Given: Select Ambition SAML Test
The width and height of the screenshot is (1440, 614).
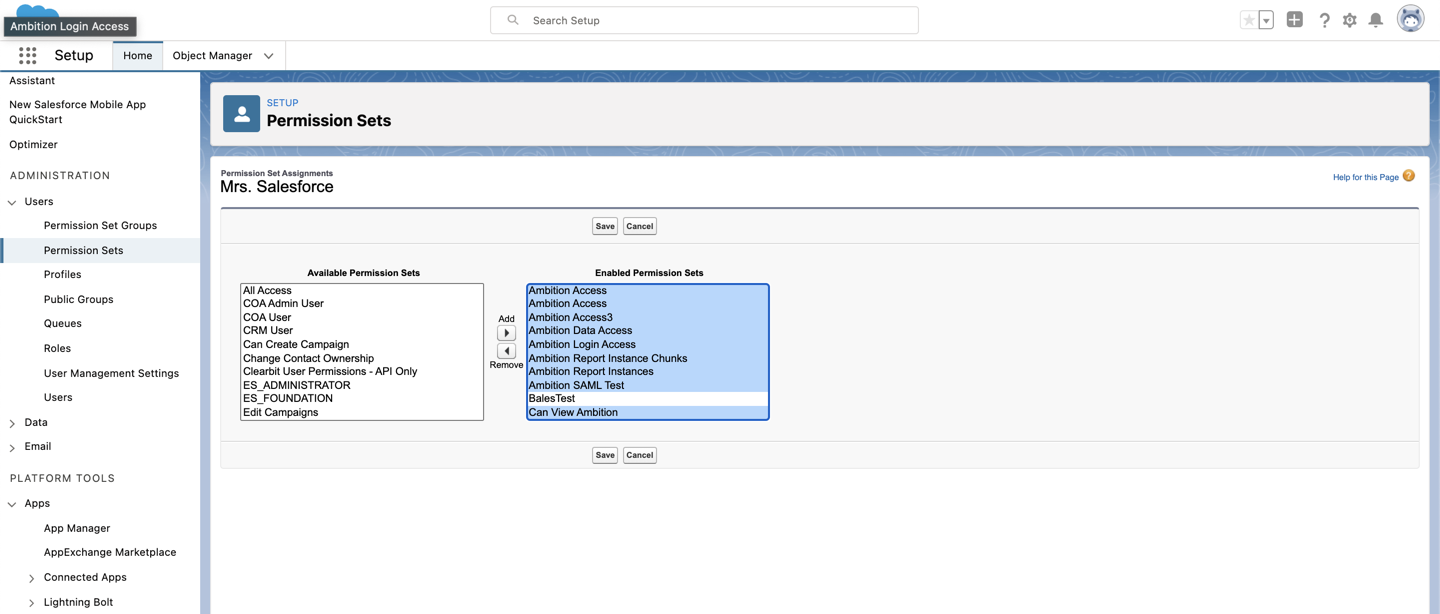Looking at the screenshot, I should pos(647,386).
